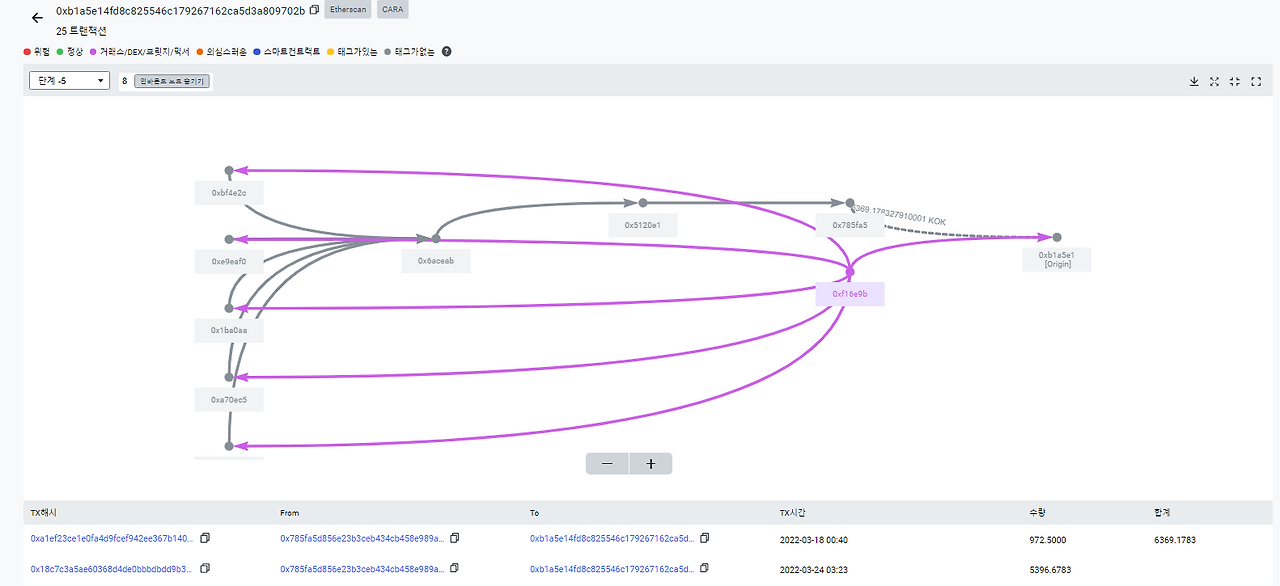
Task: Enter fullscreen with the corner-brackets icon
Action: (1256, 82)
